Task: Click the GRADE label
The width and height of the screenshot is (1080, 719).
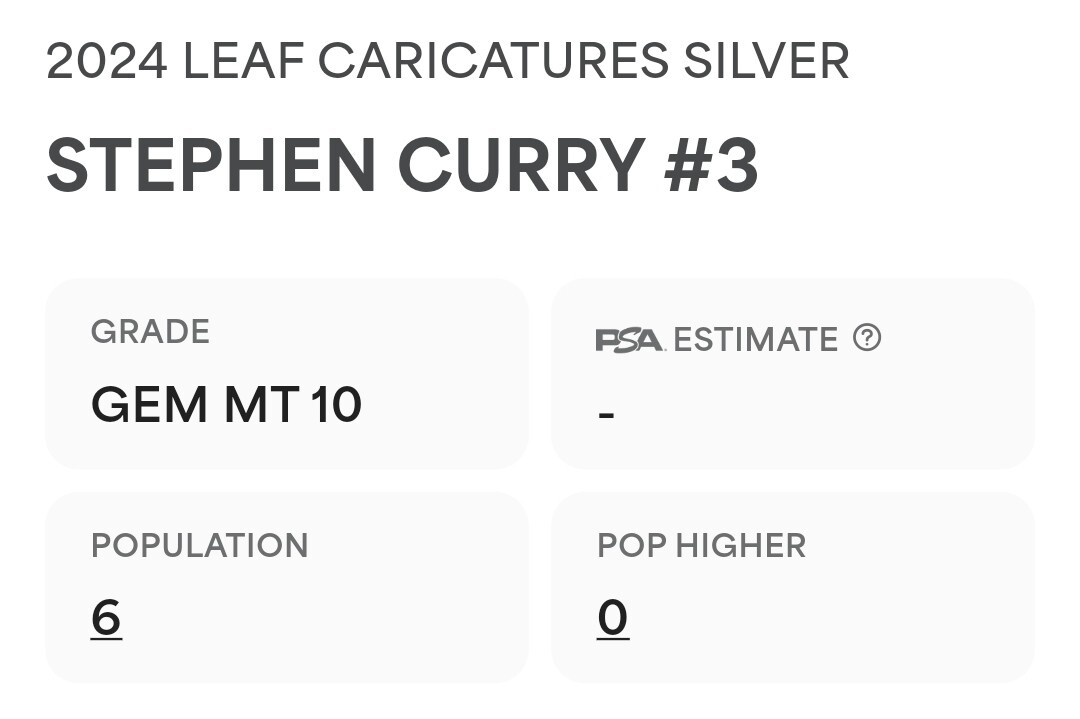Action: 150,332
